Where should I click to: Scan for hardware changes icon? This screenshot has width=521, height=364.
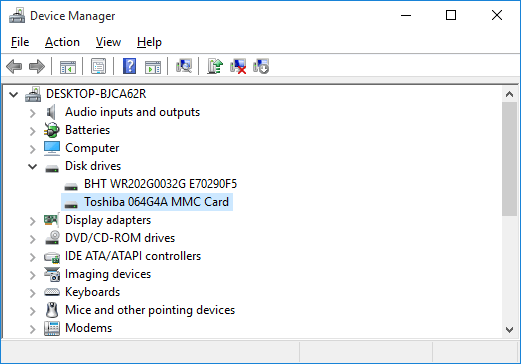pos(184,66)
